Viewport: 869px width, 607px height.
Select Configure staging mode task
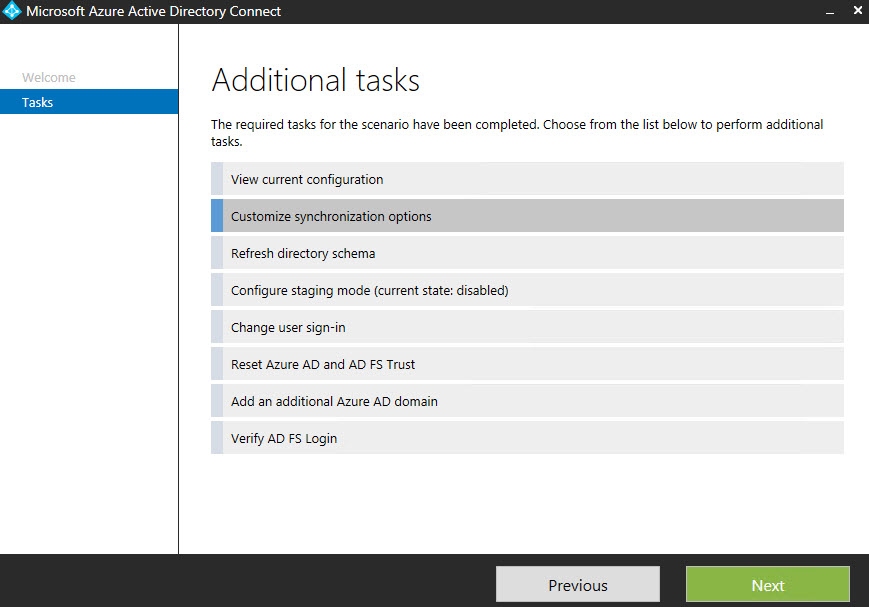369,290
